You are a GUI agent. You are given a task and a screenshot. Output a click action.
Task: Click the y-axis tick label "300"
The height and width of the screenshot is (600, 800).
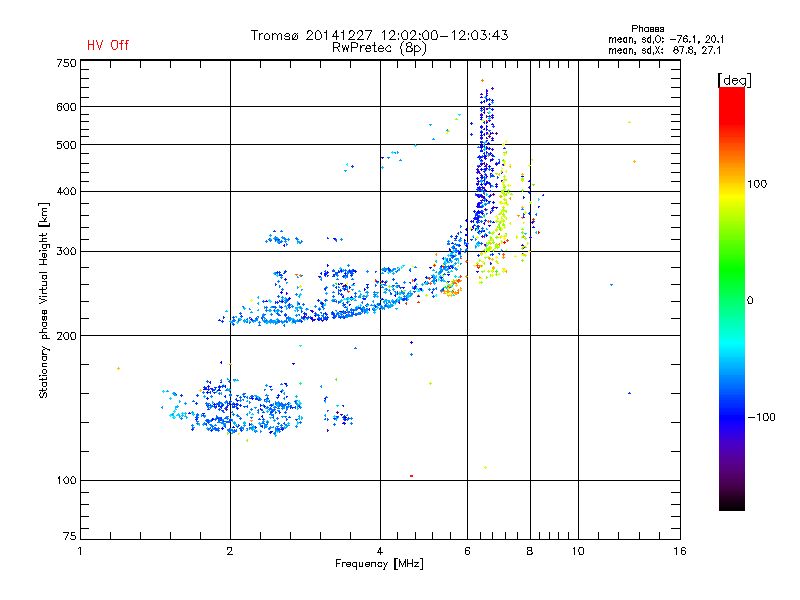pyautogui.click(x=66, y=252)
